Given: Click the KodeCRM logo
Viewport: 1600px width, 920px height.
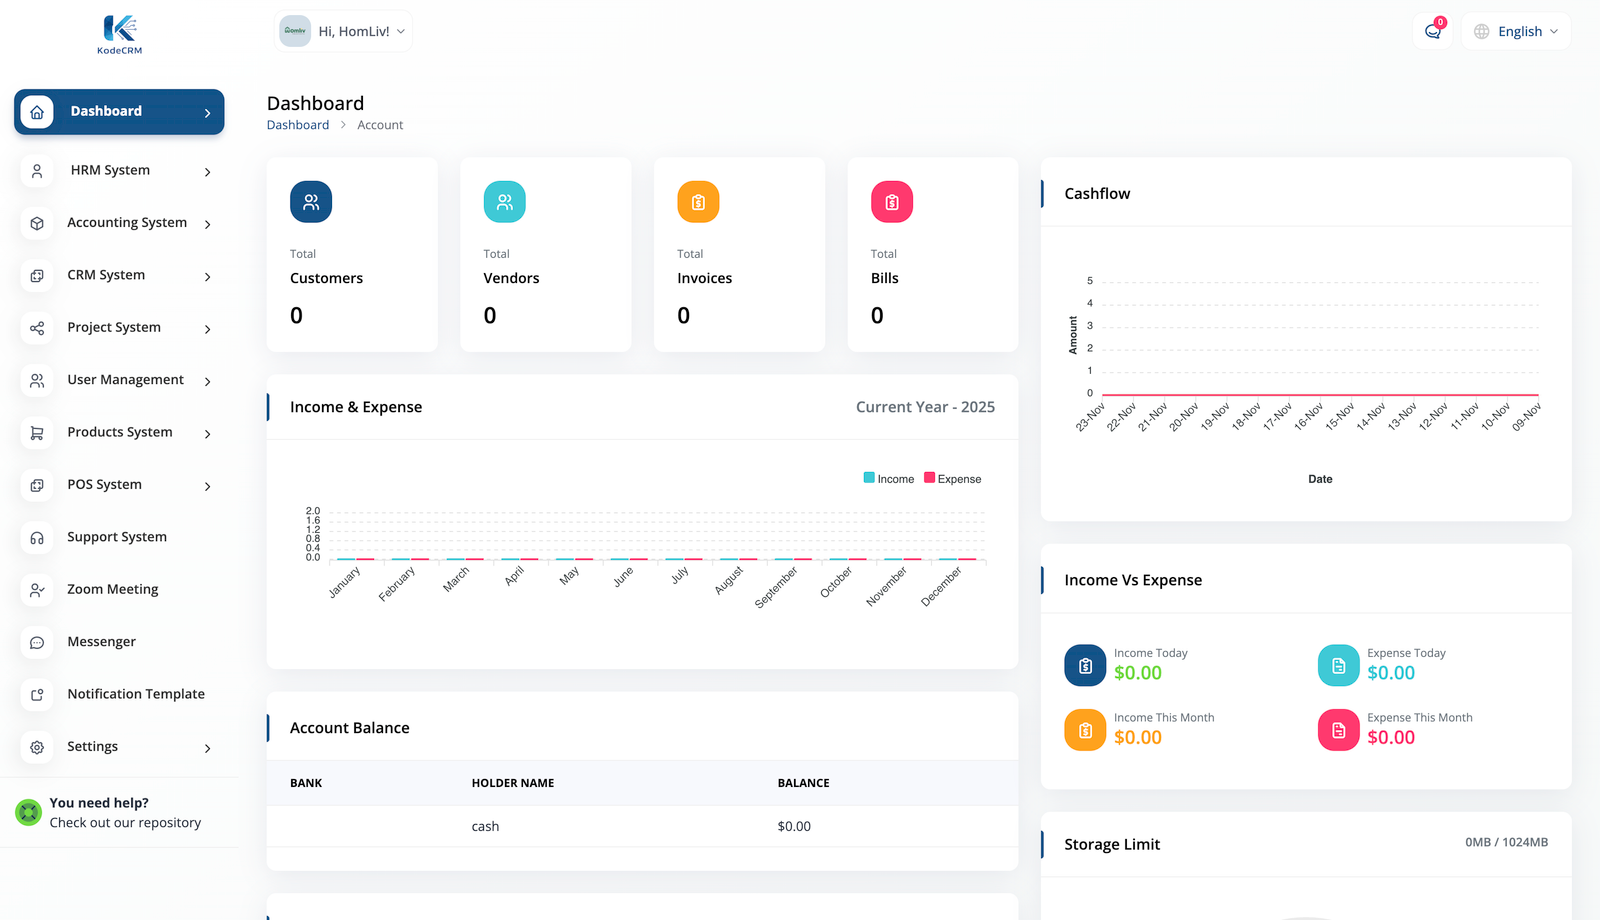Looking at the screenshot, I should pyautogui.click(x=119, y=34).
